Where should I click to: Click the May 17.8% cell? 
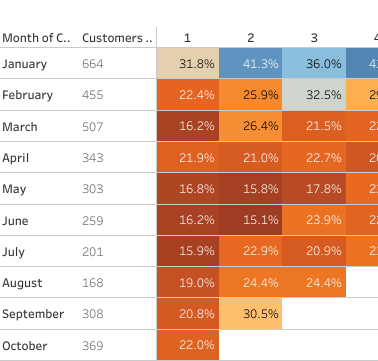click(314, 189)
